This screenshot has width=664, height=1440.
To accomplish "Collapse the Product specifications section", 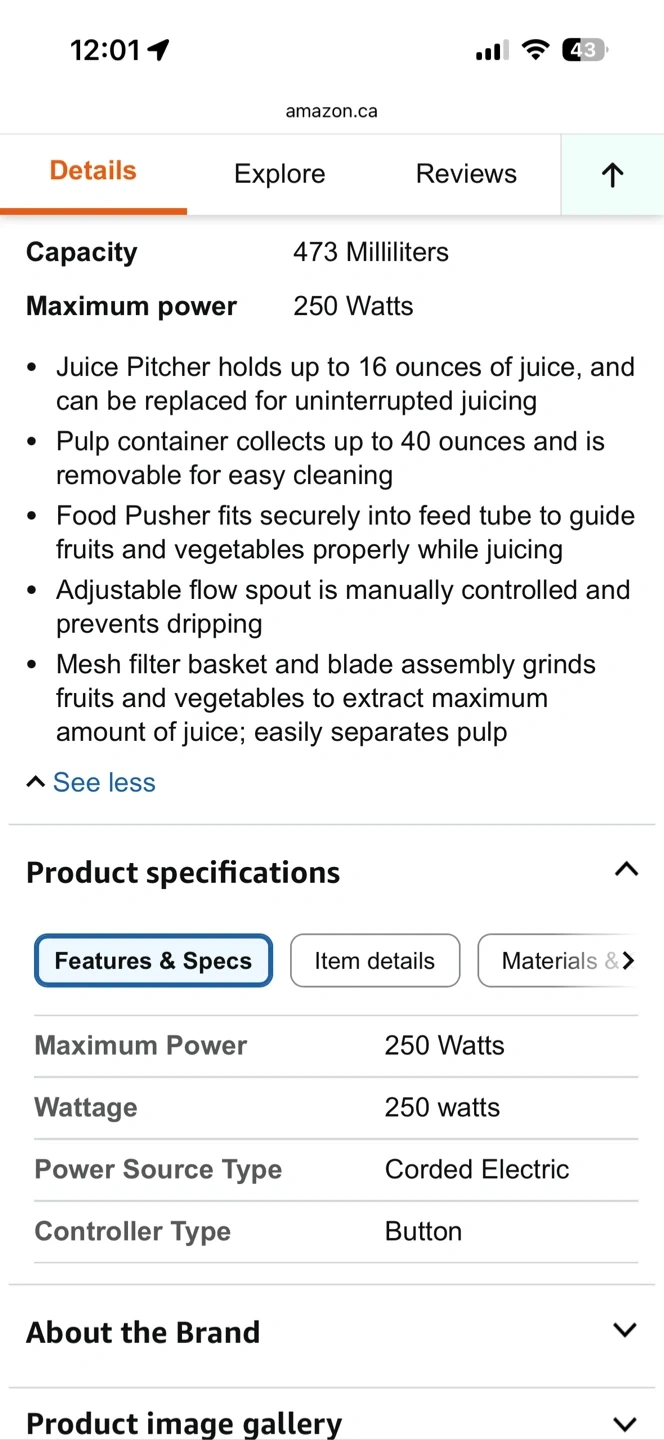I will point(625,870).
